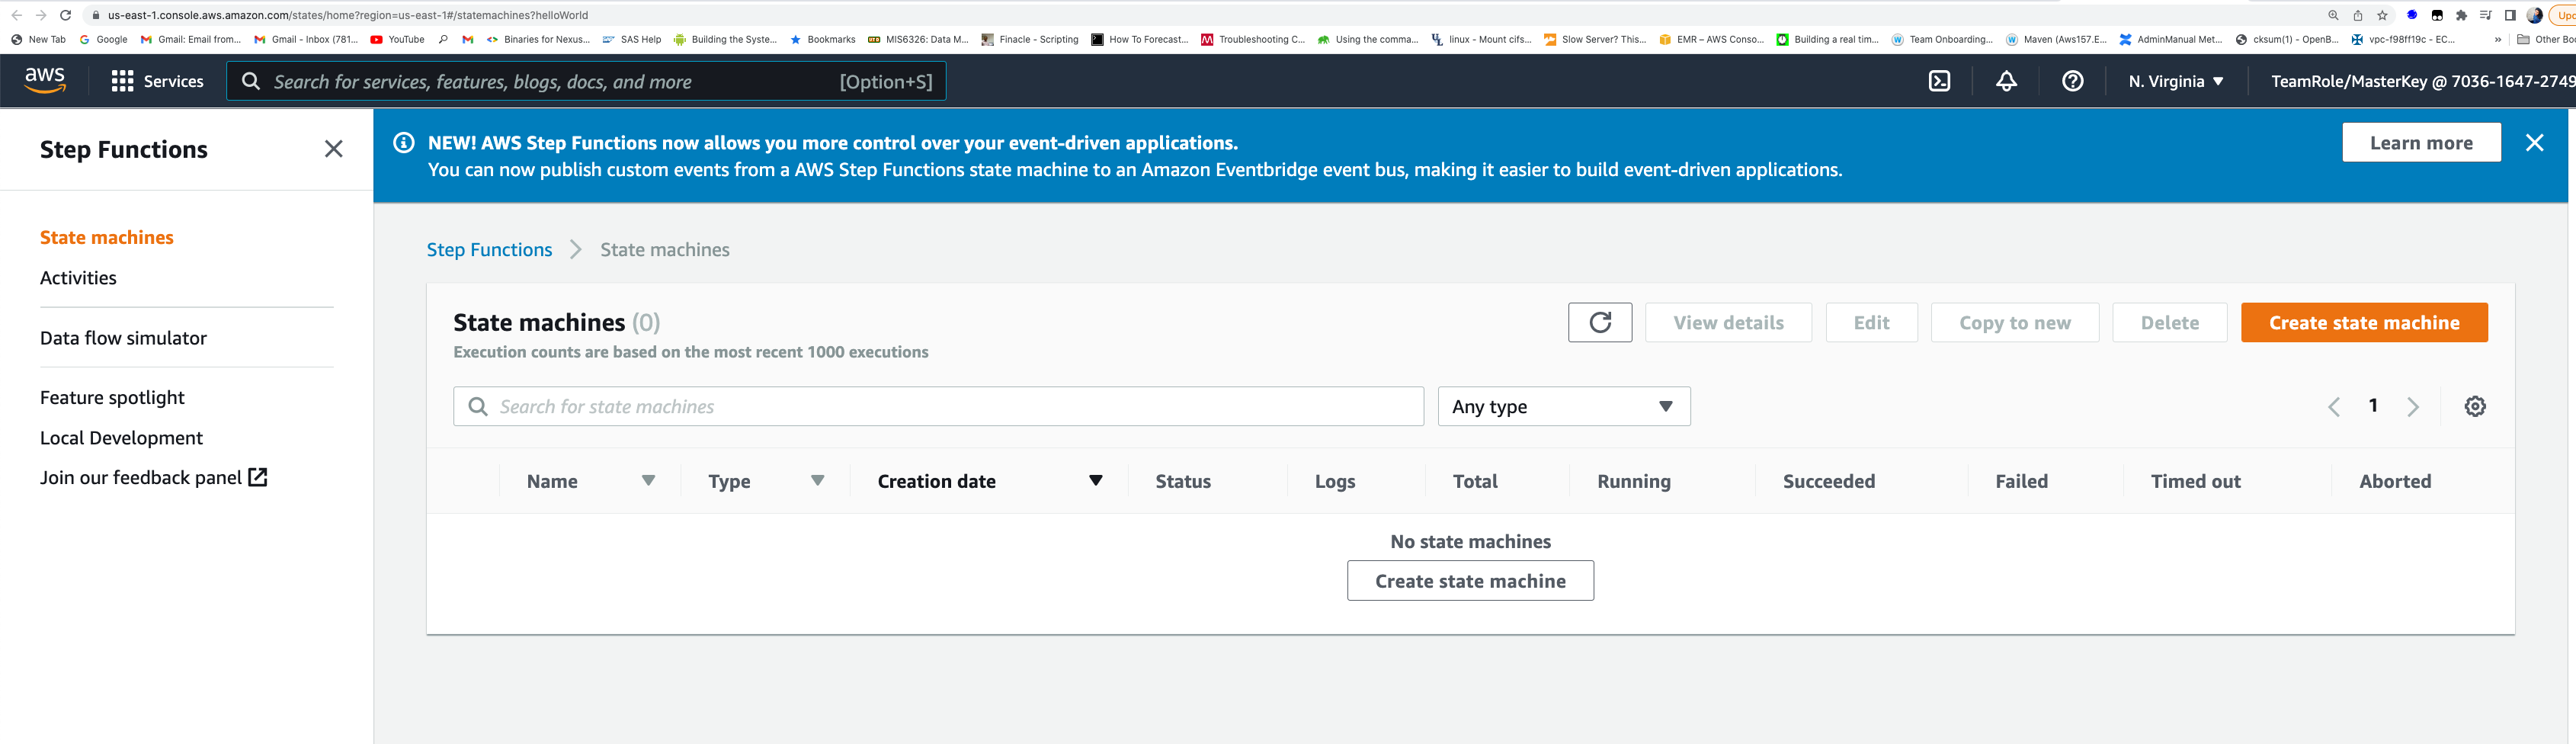Click the info icon in the blue banner
2576x744 pixels.
pos(404,143)
